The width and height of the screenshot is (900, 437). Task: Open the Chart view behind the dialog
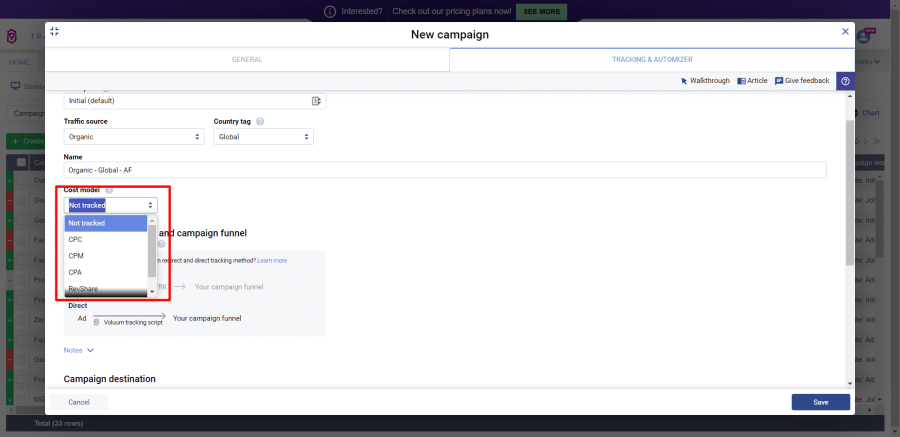click(866, 113)
